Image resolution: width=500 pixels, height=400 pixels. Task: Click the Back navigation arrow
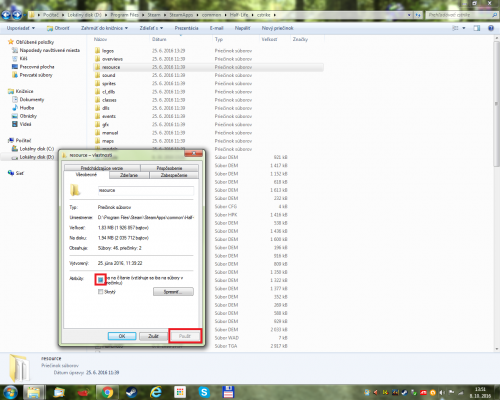tap(6, 15)
